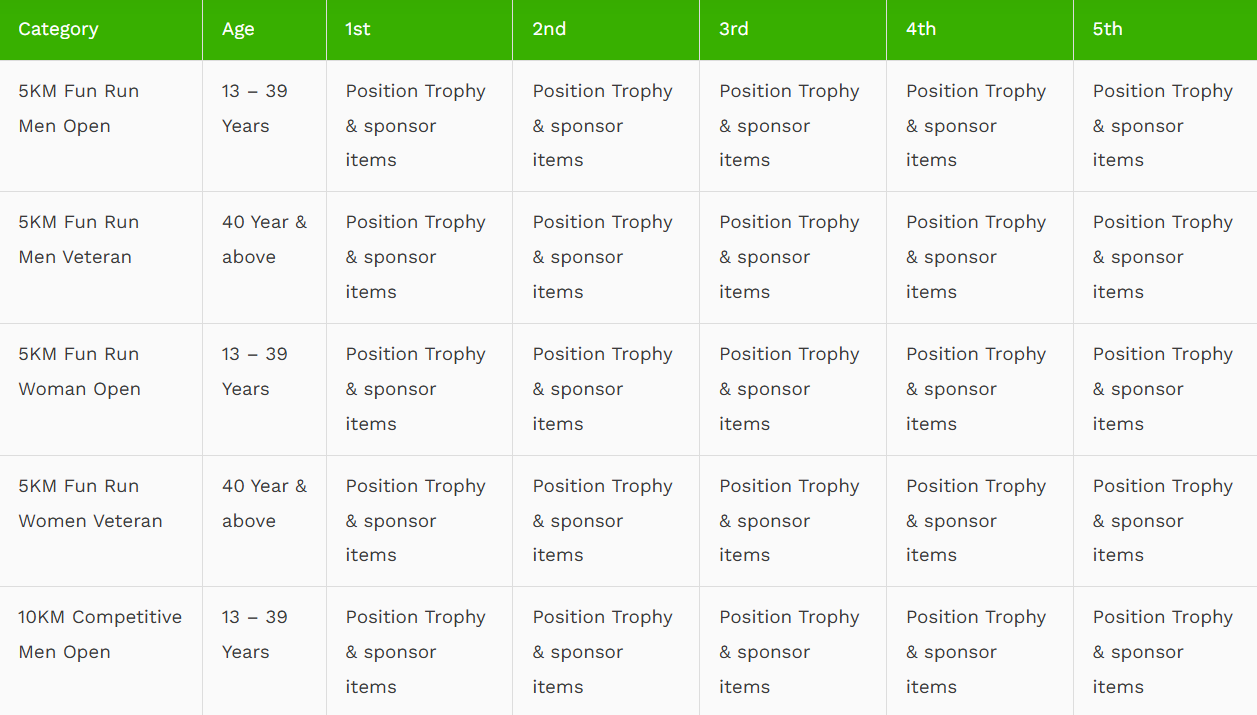Screen dimensions: 1257x715
Task: Click 1st prize cell for 5KM Men Open
Action: [x=416, y=125]
